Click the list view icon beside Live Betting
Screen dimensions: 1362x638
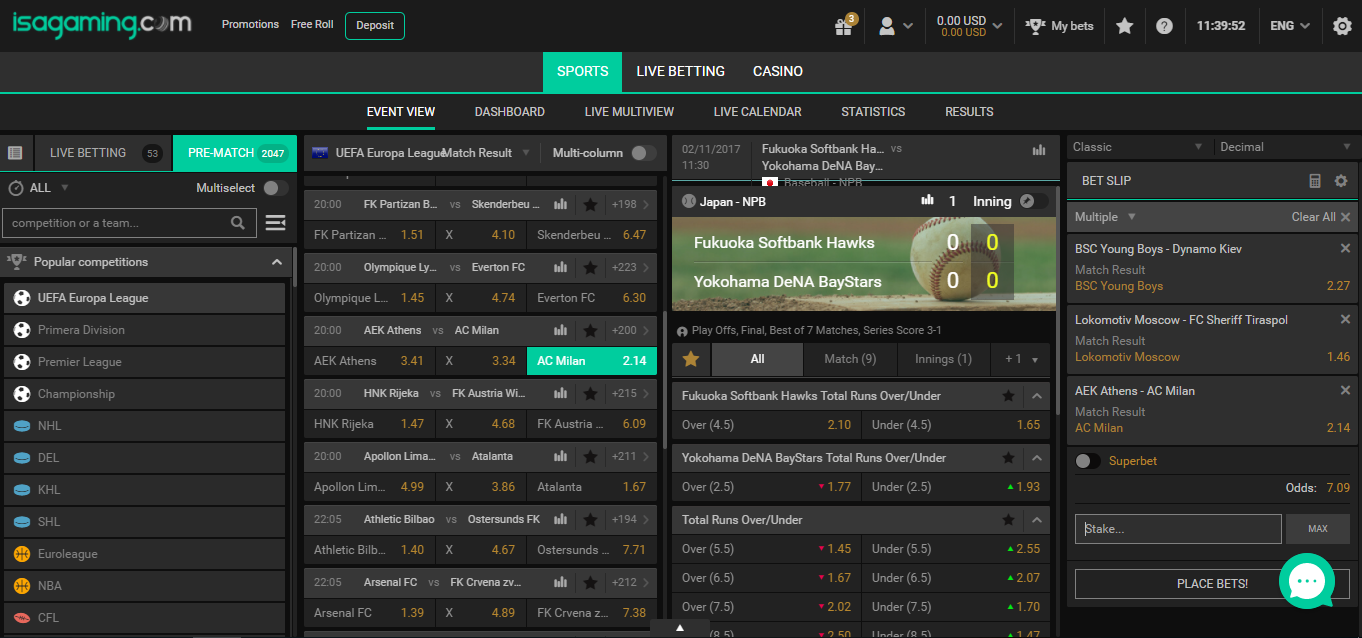tap(15, 153)
